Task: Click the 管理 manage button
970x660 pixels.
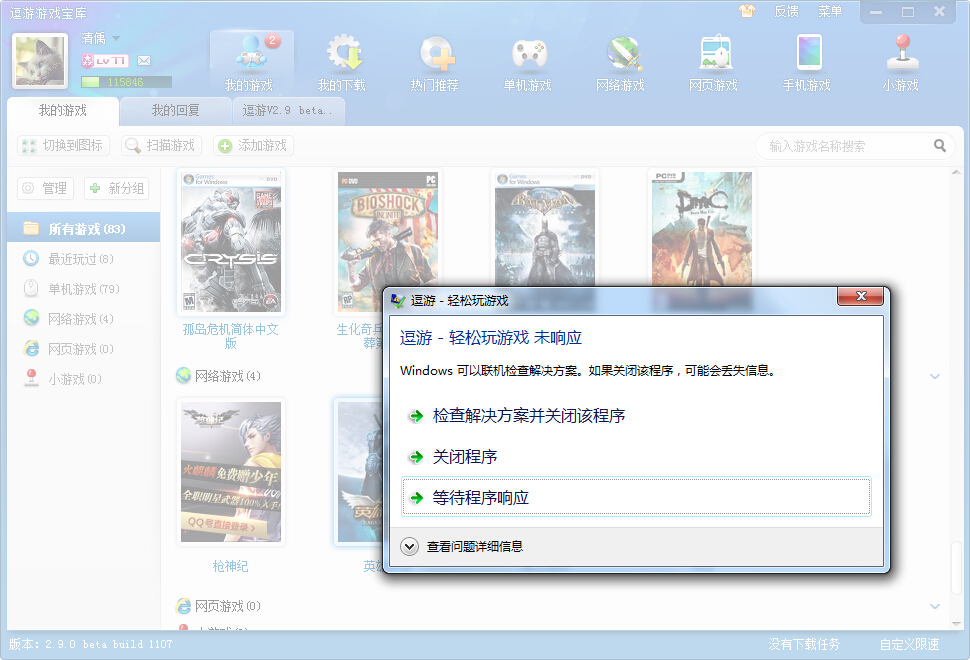Action: [45, 188]
